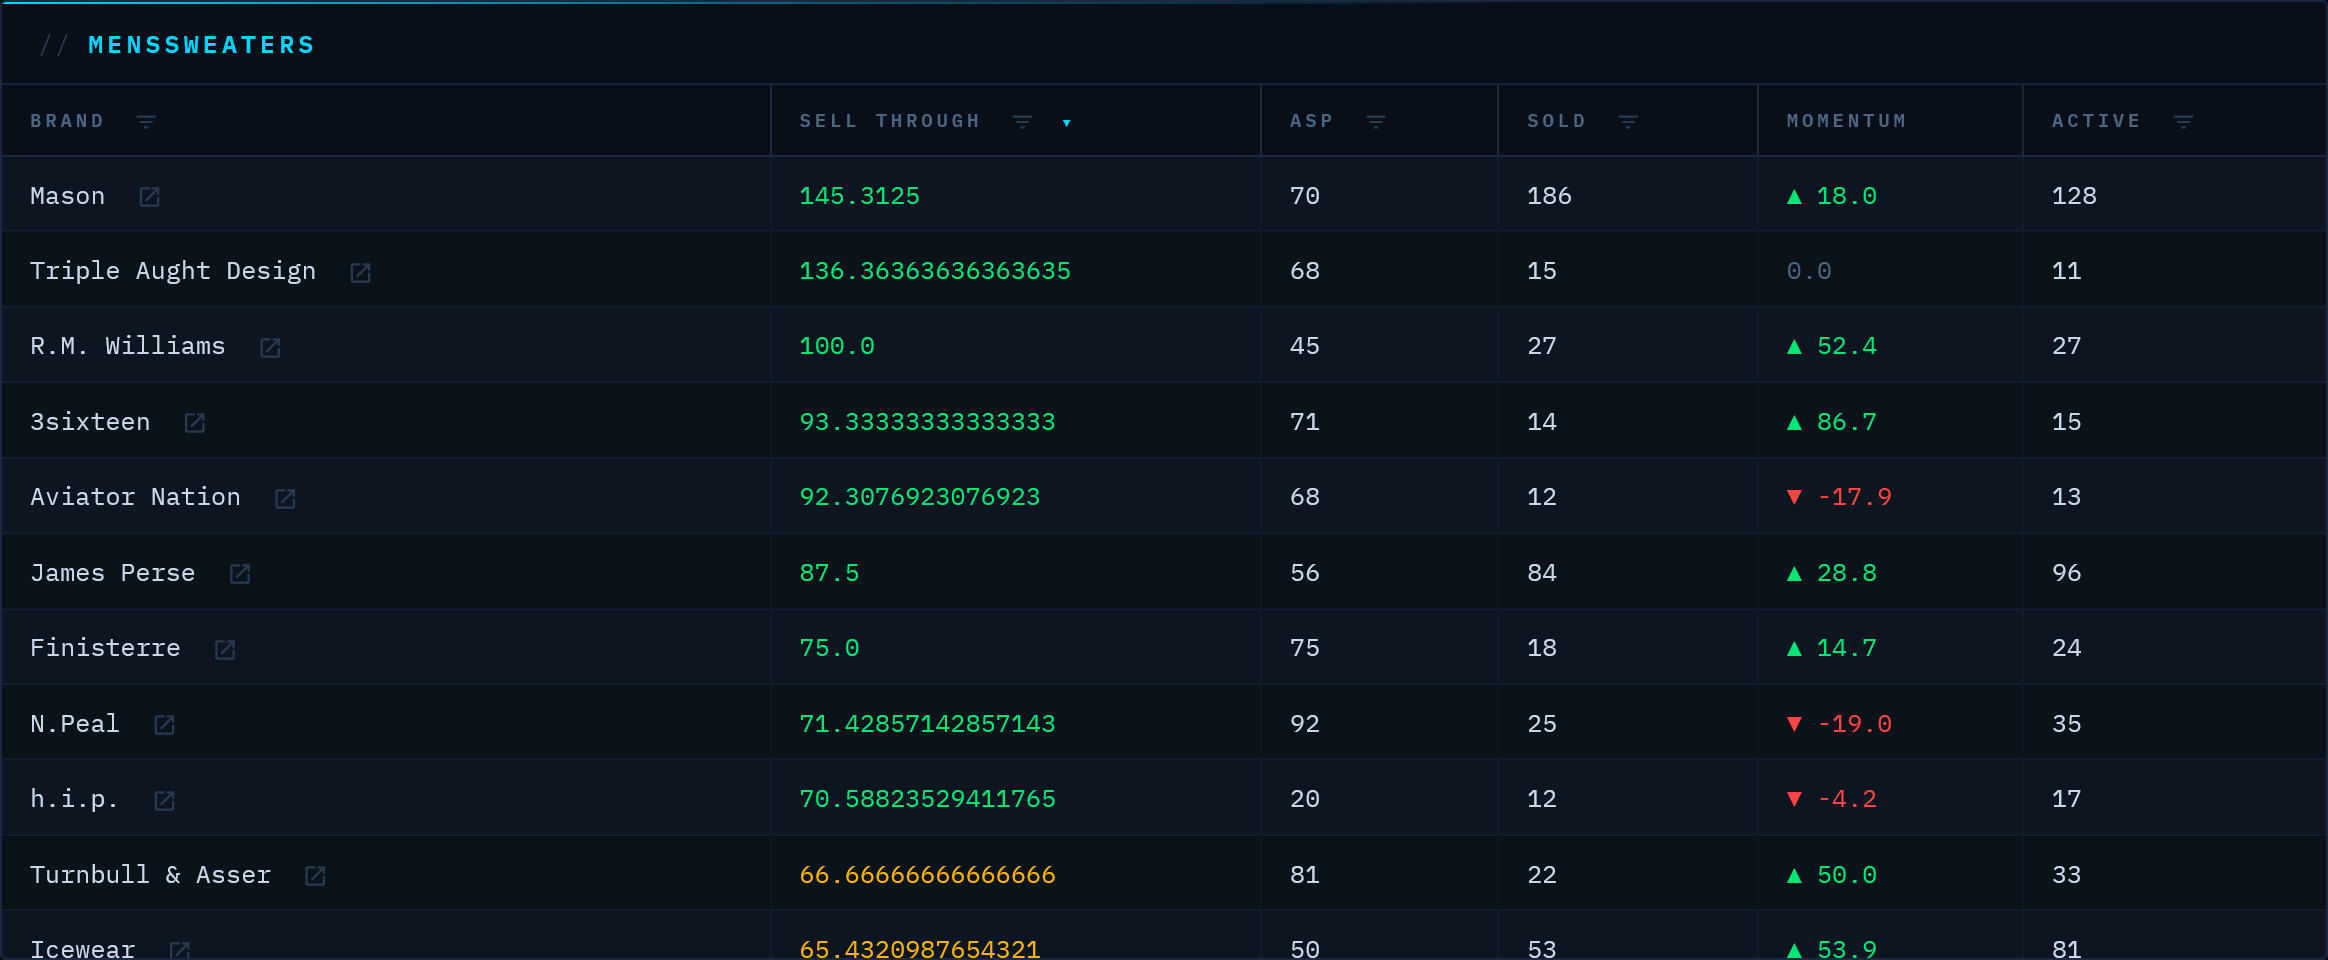This screenshot has width=2328, height=960.
Task: Click Mason momentum value 18.0
Action: [x=1831, y=196]
